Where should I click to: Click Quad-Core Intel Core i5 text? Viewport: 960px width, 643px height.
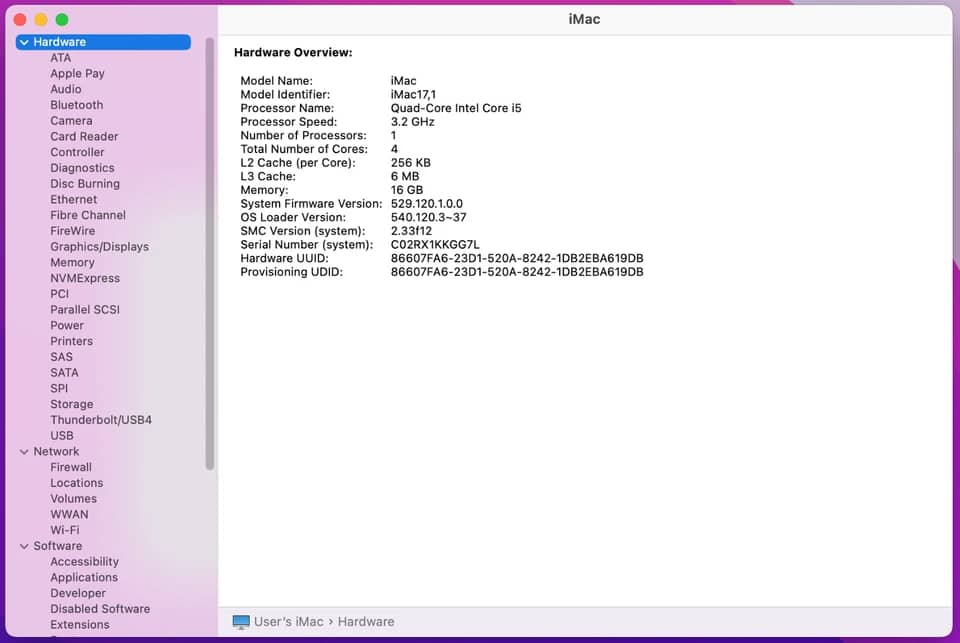pos(456,108)
